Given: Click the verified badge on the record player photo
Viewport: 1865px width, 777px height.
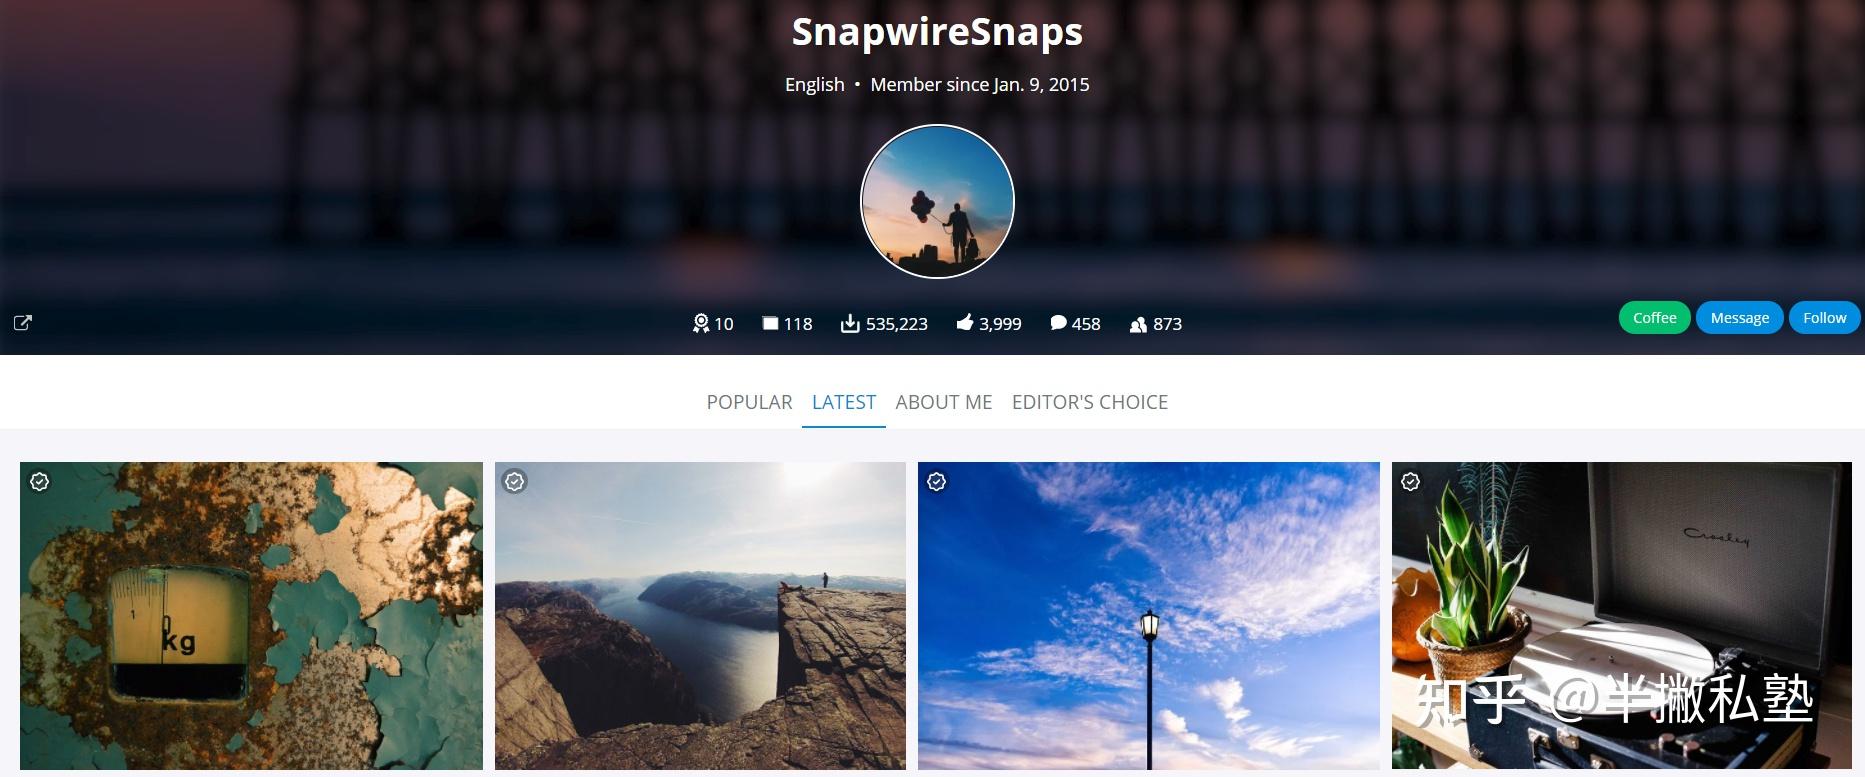Looking at the screenshot, I should (1411, 481).
